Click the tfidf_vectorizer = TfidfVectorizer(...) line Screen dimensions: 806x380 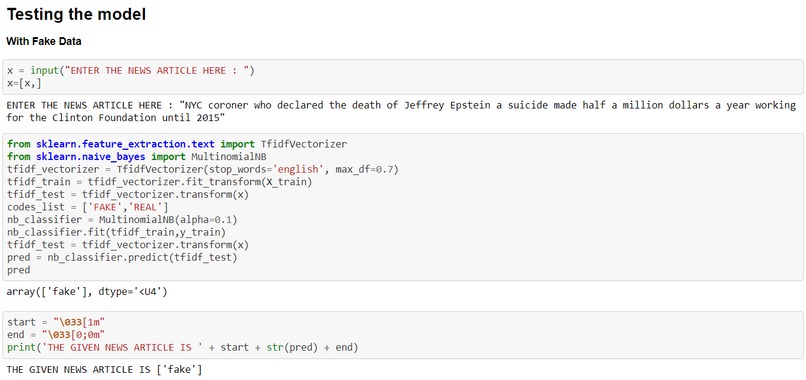(x=203, y=169)
